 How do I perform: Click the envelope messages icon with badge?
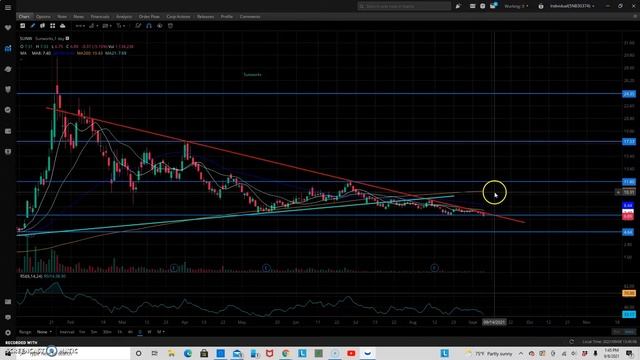click(493, 6)
